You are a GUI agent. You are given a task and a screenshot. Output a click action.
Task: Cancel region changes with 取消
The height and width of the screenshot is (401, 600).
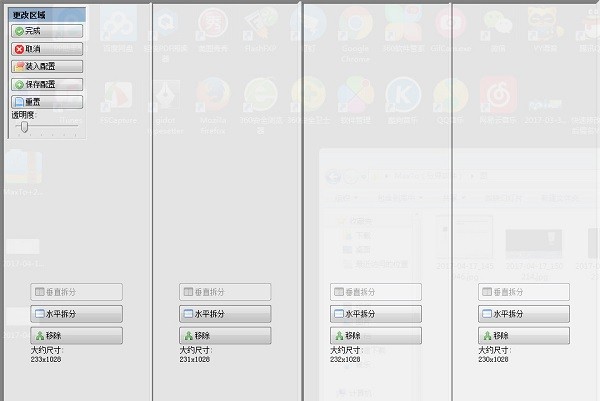pyautogui.click(x=47, y=49)
